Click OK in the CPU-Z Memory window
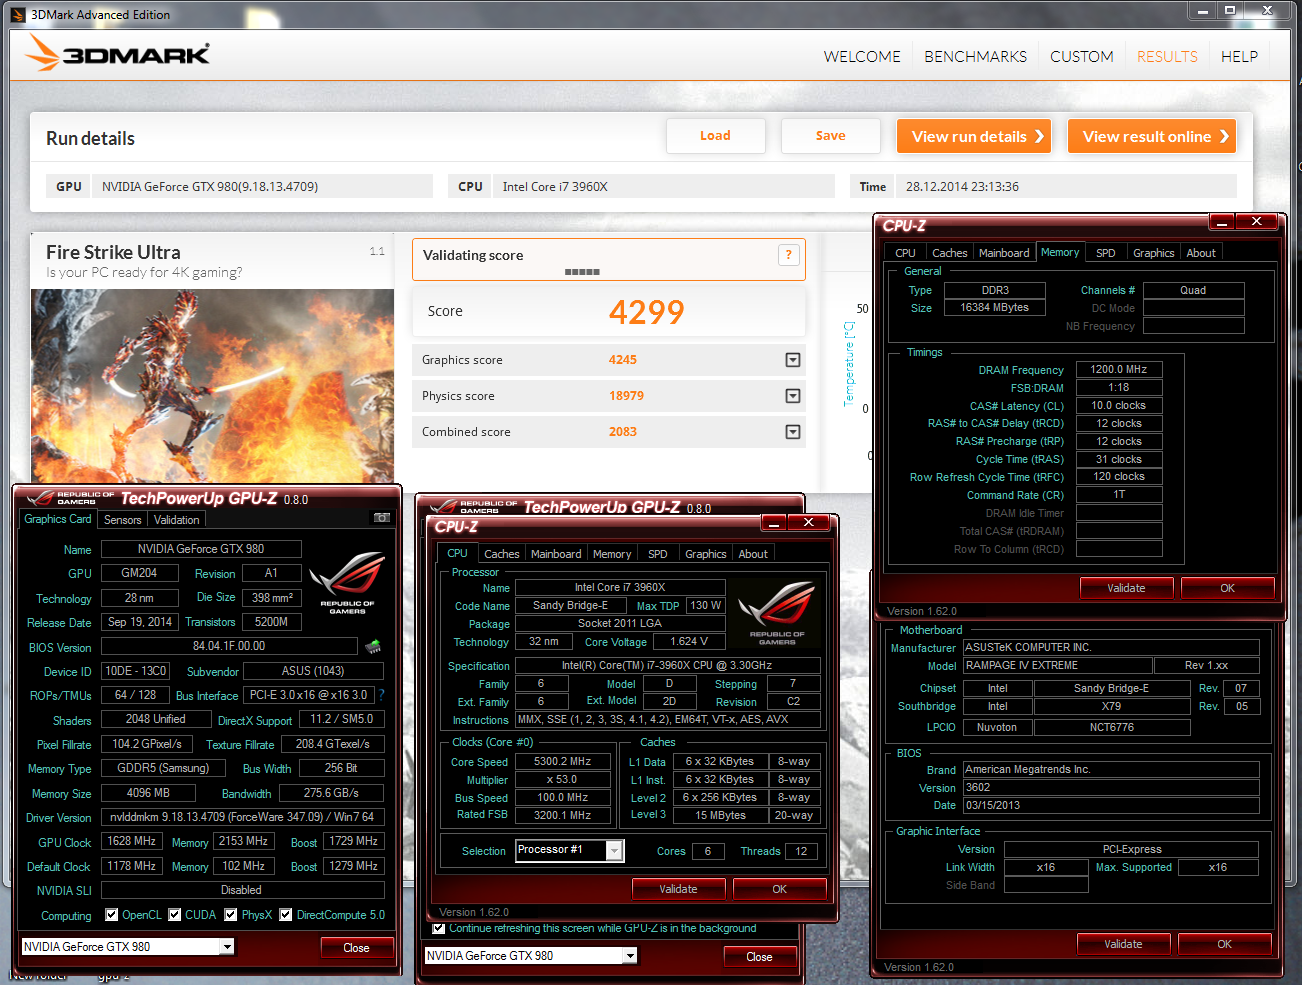The height and width of the screenshot is (985, 1302). [1227, 588]
